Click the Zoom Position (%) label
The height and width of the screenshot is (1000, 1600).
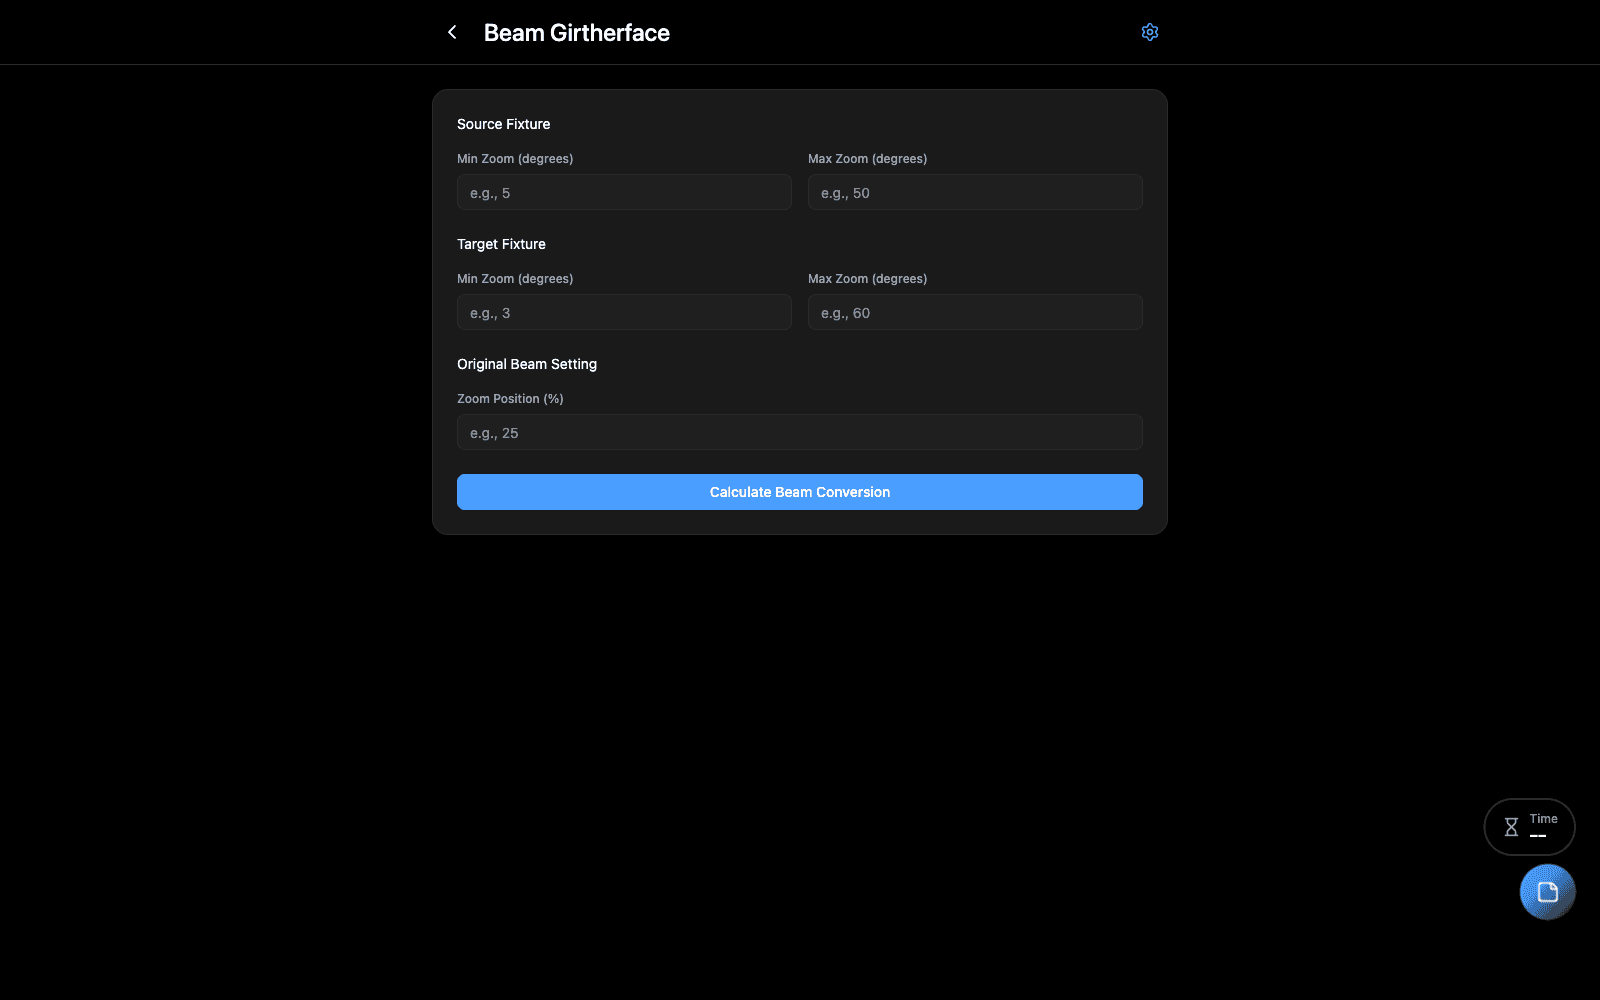pyautogui.click(x=510, y=399)
